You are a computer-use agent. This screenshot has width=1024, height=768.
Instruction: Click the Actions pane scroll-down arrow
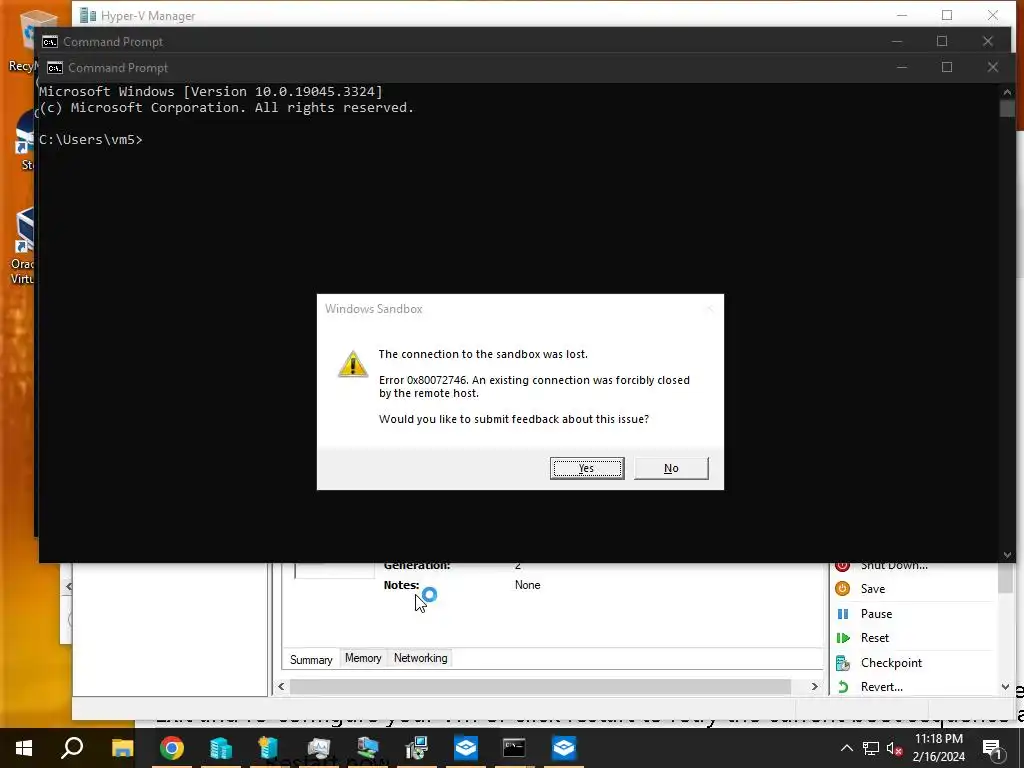[x=1006, y=687]
